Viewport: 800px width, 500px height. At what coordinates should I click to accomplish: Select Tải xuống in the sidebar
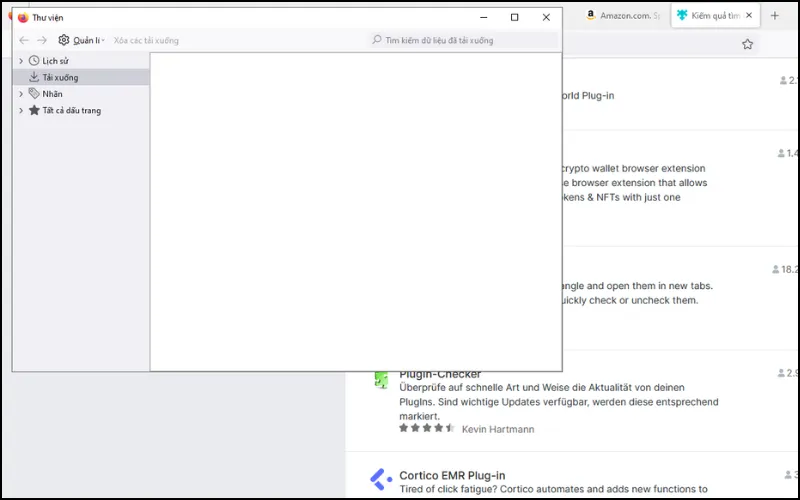click(81, 78)
